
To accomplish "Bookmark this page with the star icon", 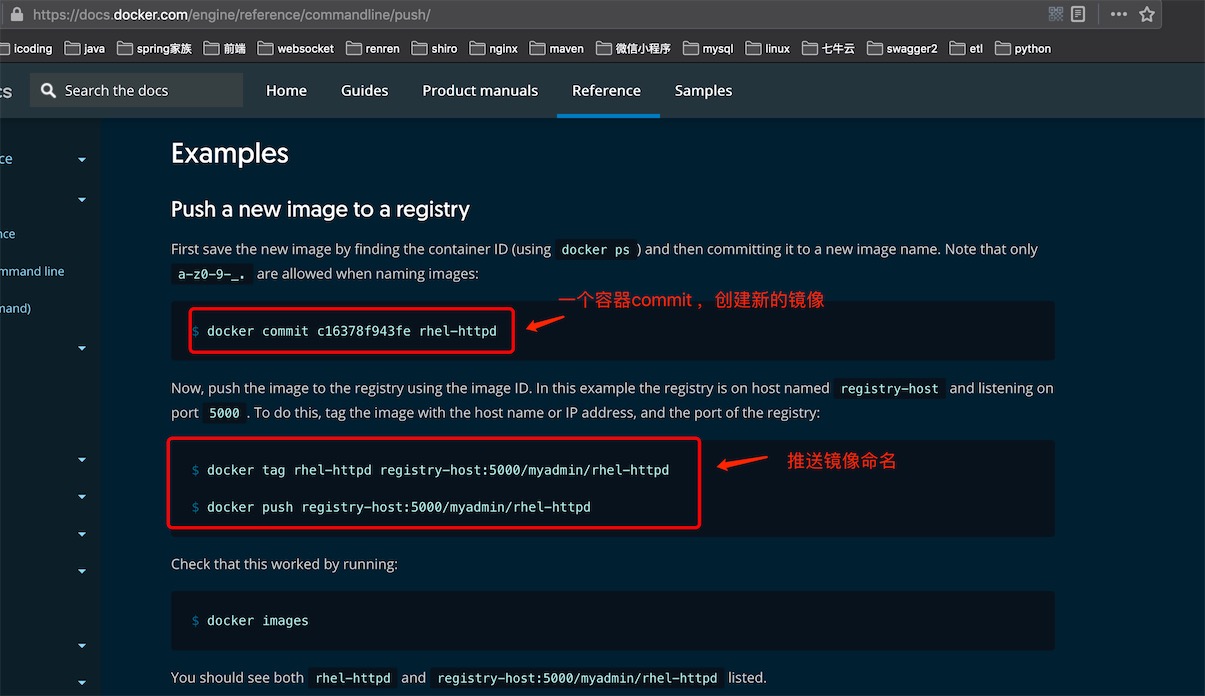I will (1147, 14).
